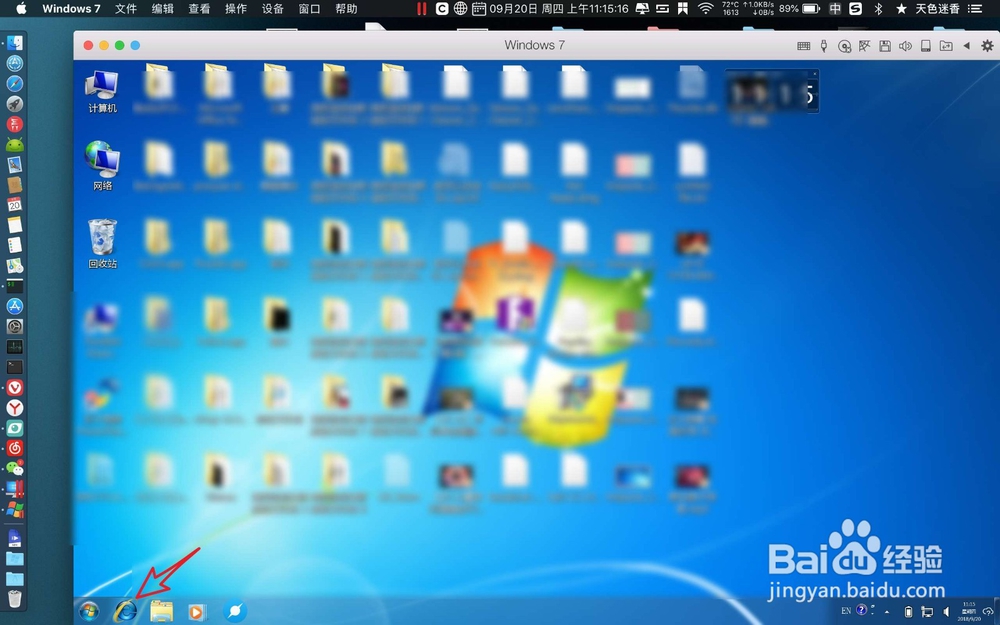
Task: Open System Preferences gear in Dock
Action: tap(15, 327)
